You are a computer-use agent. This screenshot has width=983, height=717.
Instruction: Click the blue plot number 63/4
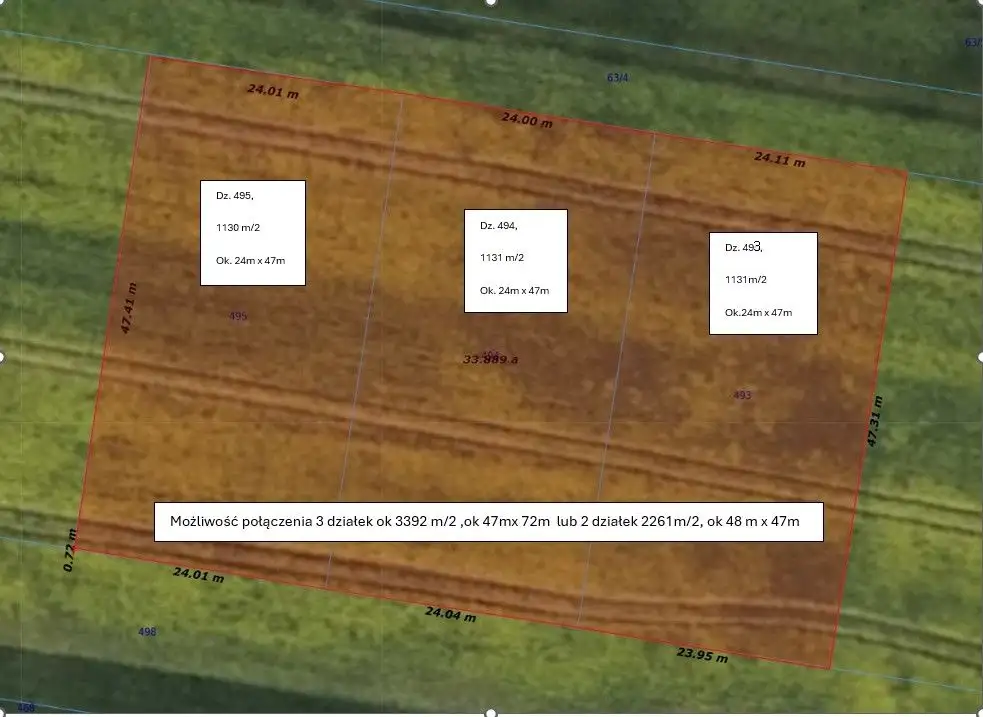pos(618,78)
